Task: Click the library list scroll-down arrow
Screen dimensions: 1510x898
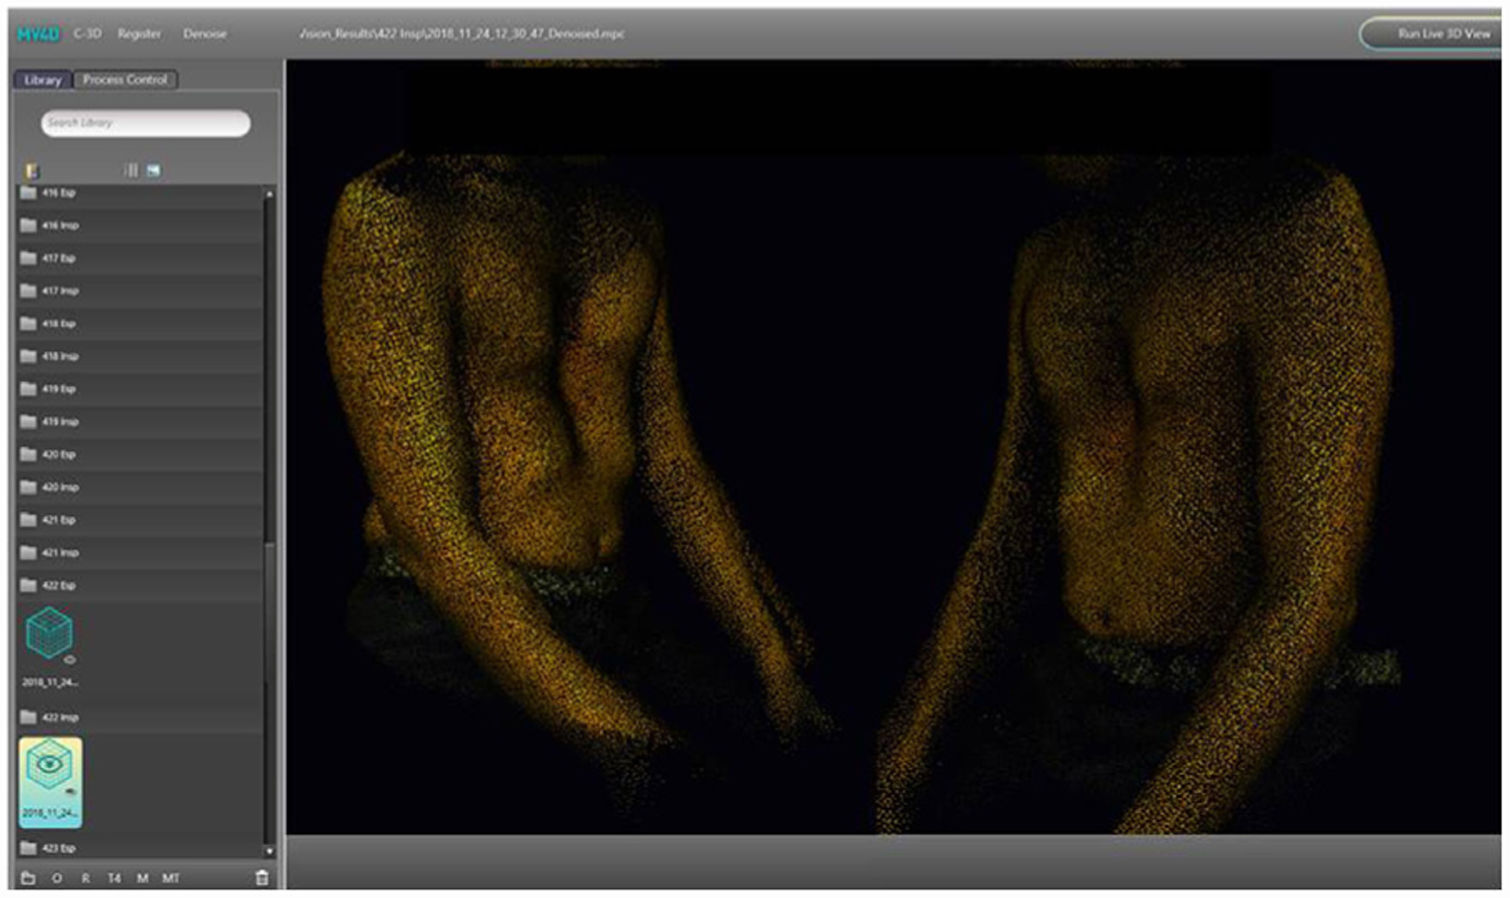Action: [268, 851]
